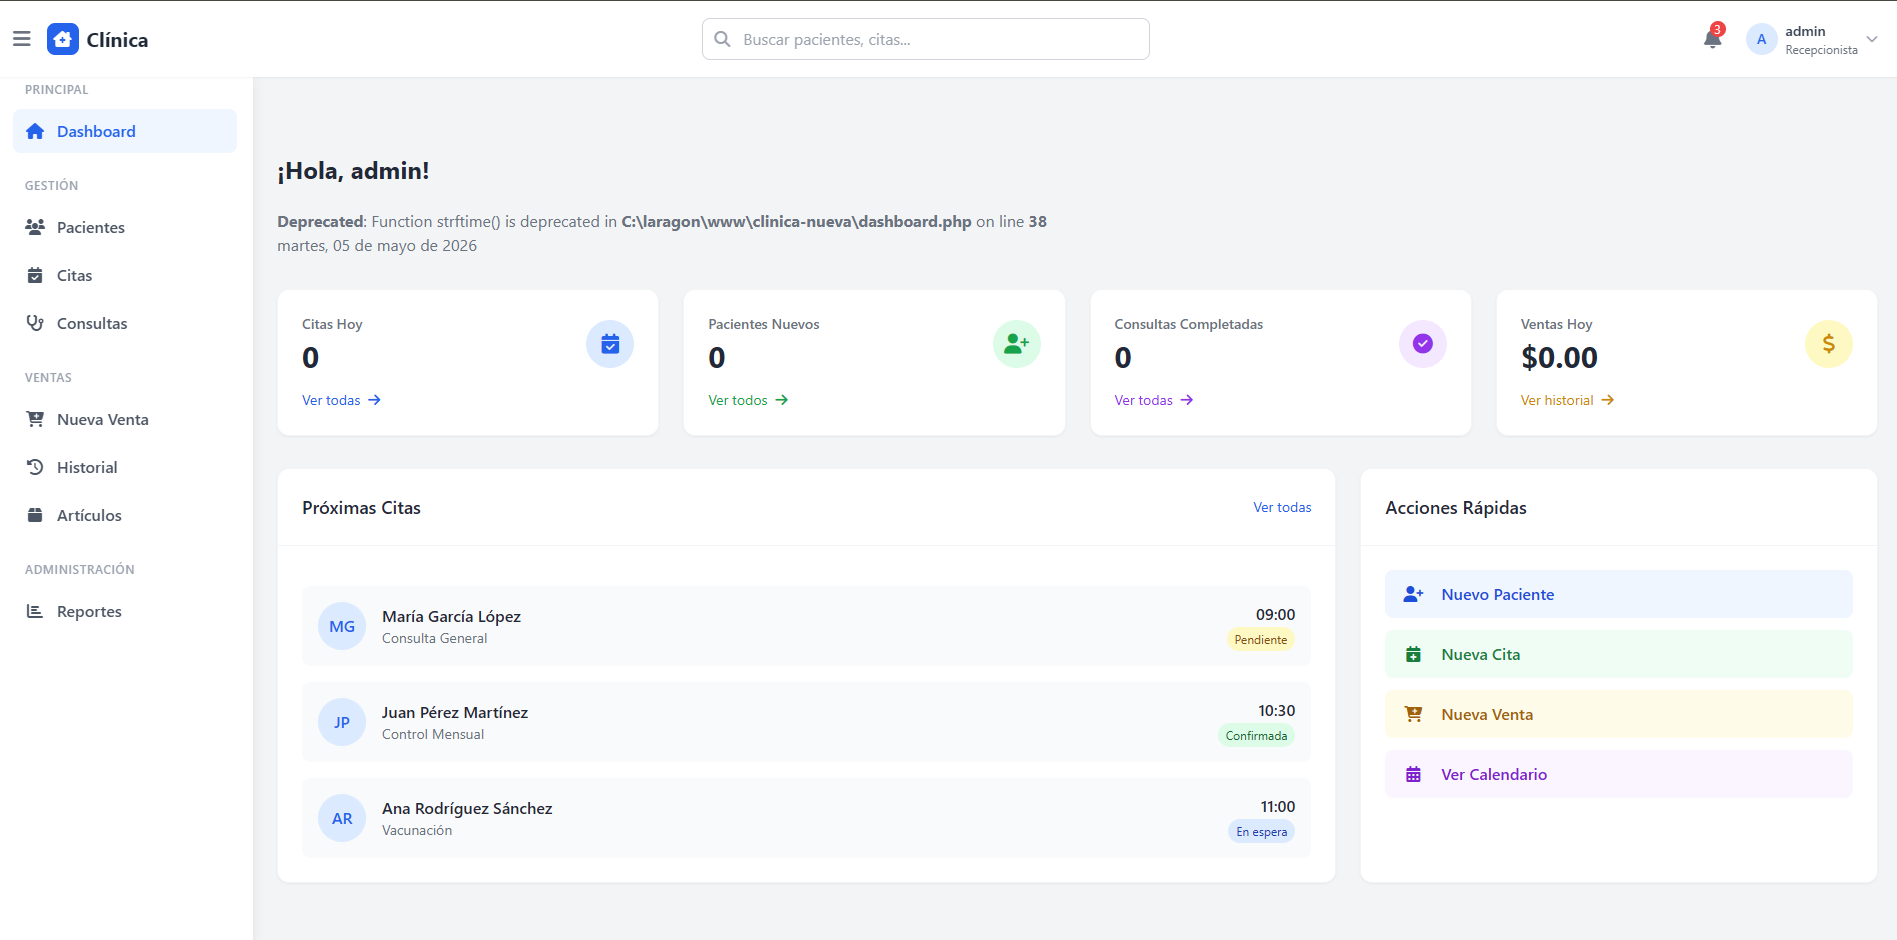Click the user-plus icon on Pacientes Nuevos card
This screenshot has height=940, width=1897.
[1017, 344]
